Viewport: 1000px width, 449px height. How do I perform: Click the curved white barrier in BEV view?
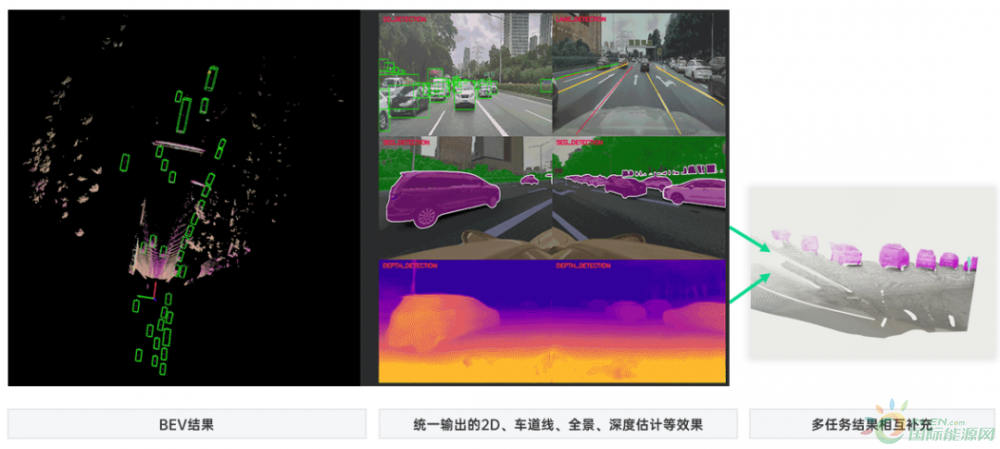[188, 149]
